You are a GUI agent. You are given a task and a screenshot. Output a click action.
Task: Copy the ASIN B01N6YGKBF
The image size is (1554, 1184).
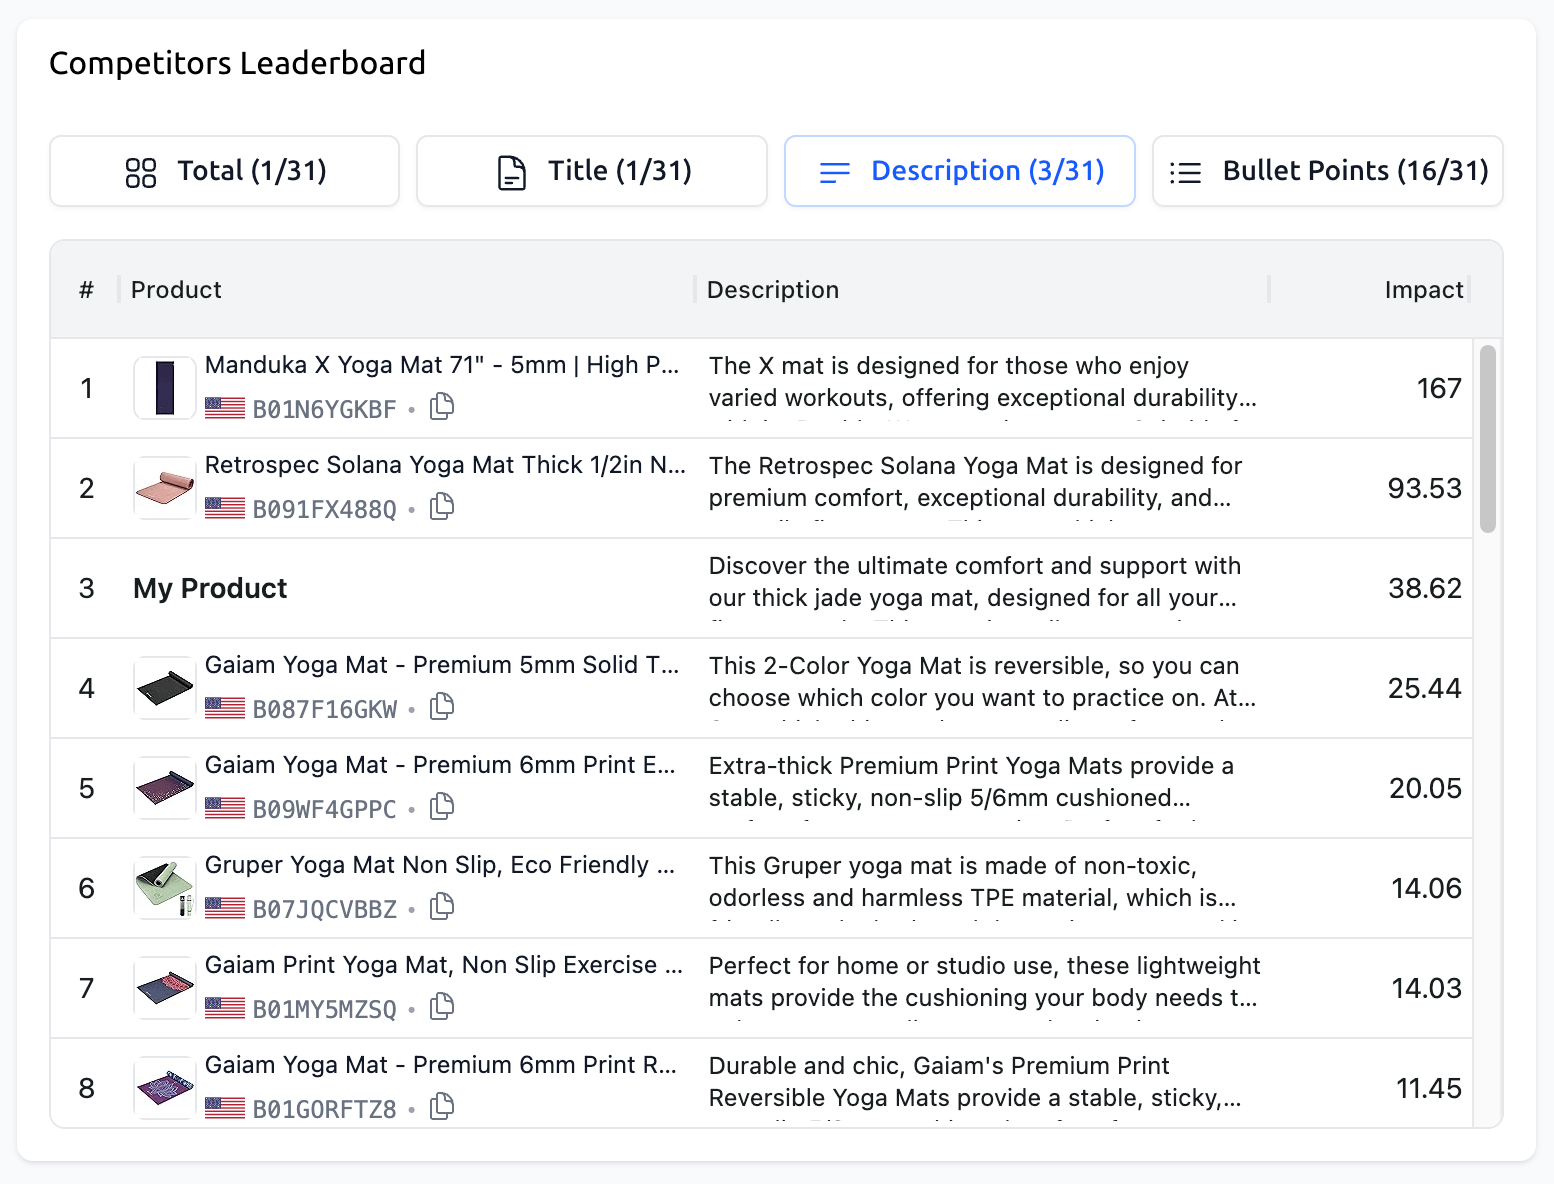pos(441,407)
